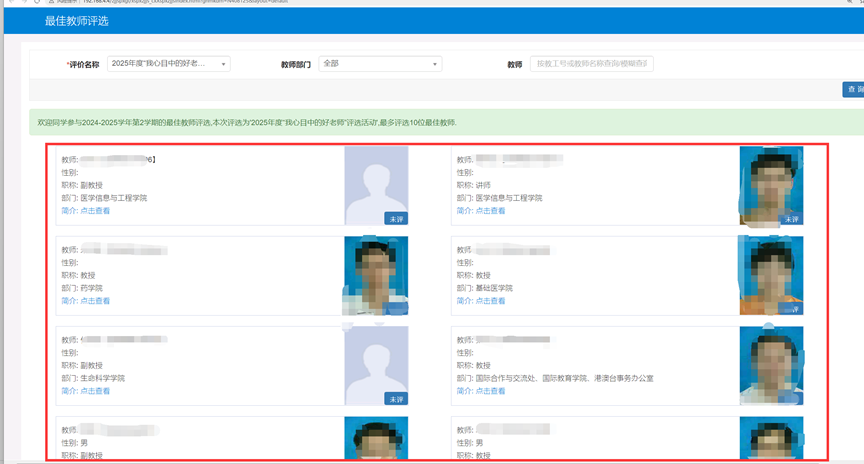
Task: Open 简介 link for the 基础医学院 professor
Action: (x=480, y=301)
